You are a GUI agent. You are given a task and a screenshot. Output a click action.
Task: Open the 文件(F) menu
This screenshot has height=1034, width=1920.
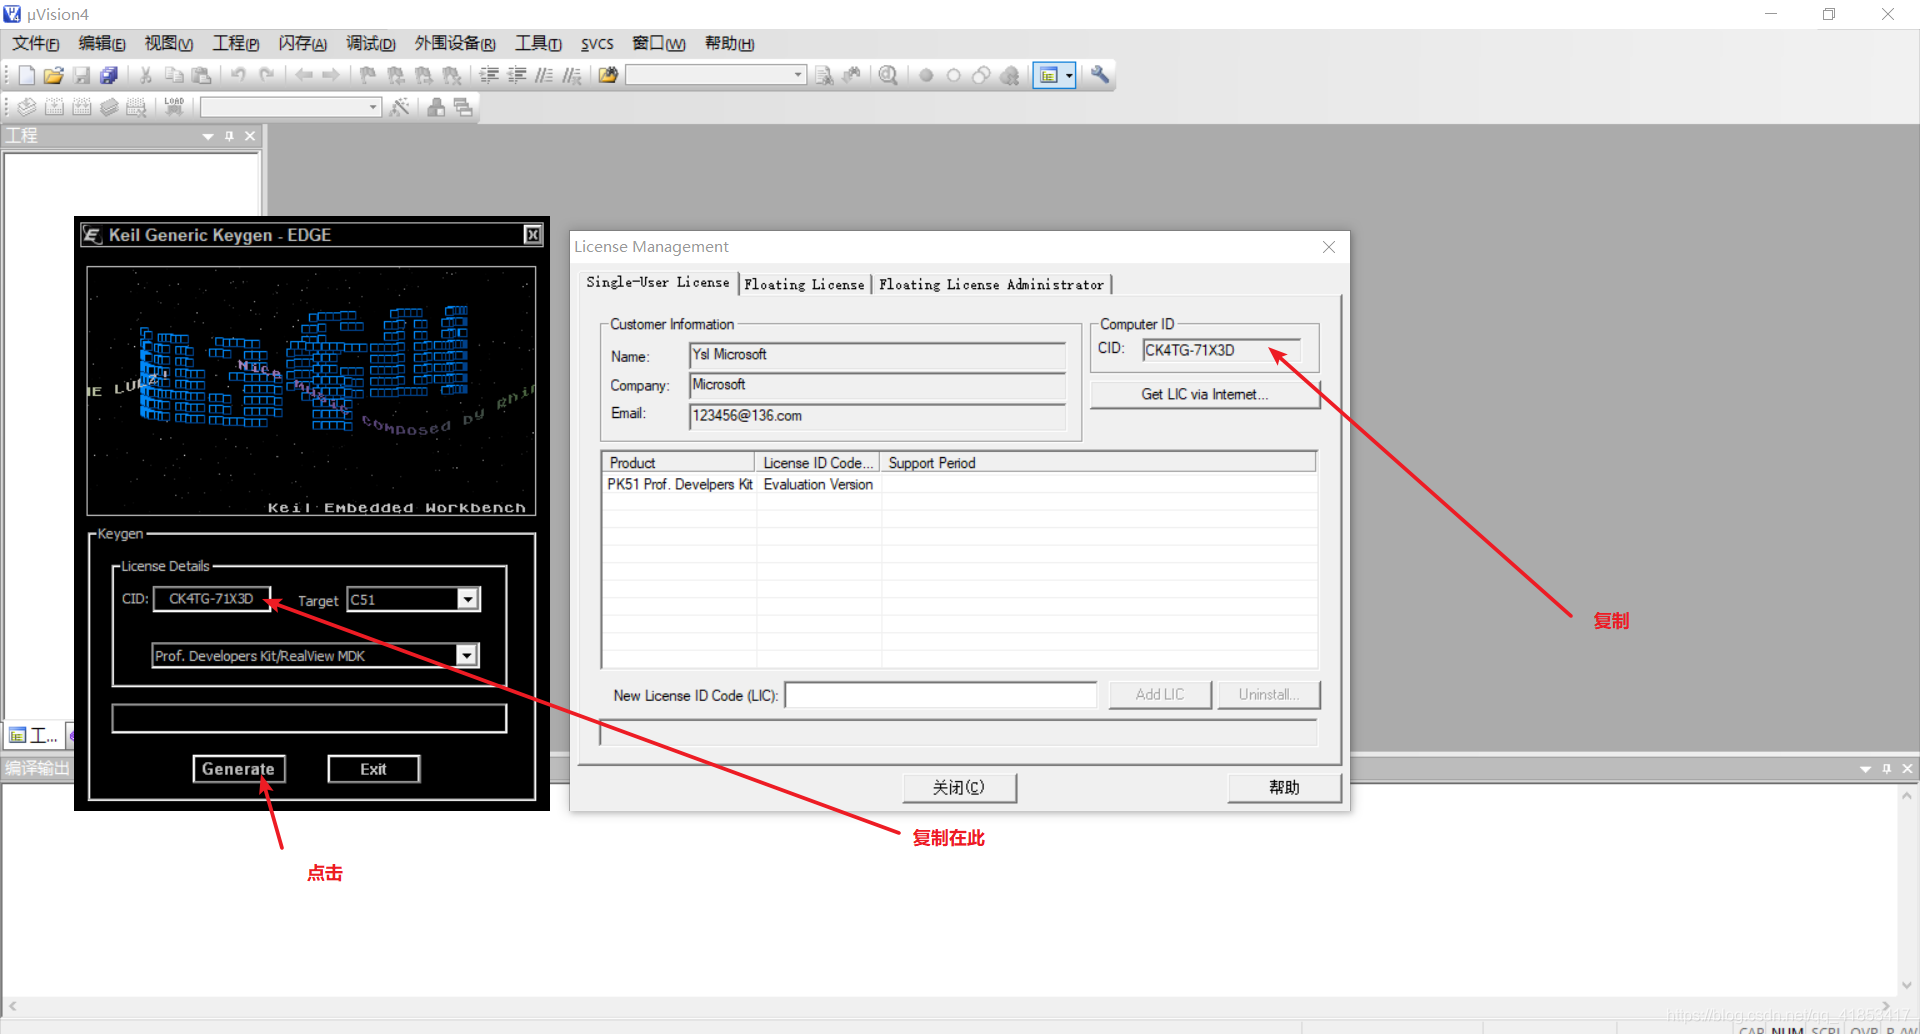point(36,43)
